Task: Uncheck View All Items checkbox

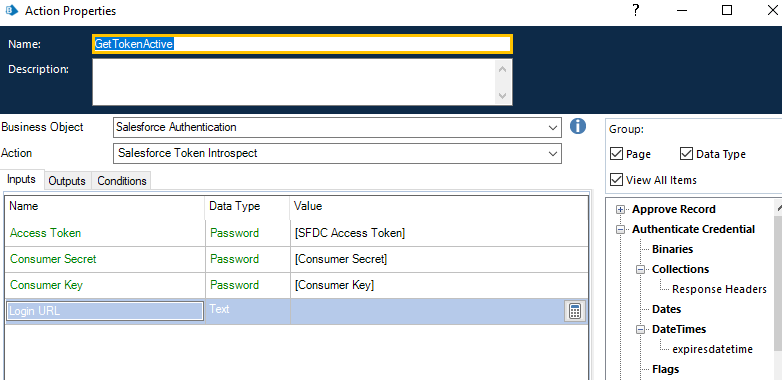Action: pos(616,180)
